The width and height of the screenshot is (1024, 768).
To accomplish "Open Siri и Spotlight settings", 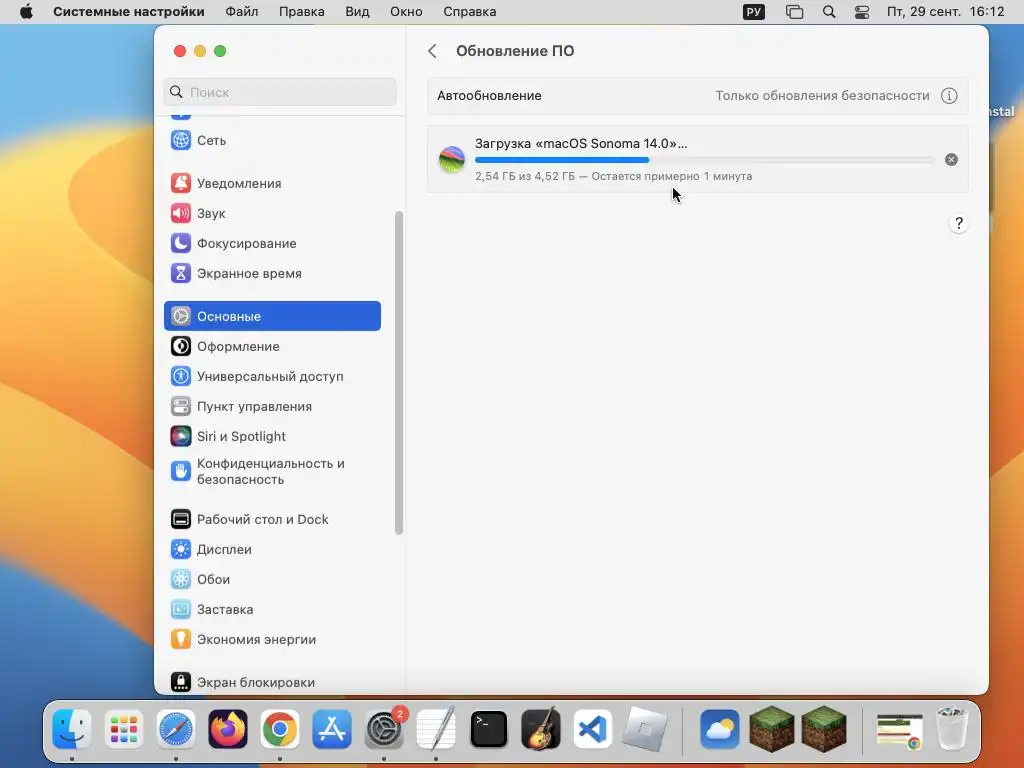I will pyautogui.click(x=272, y=436).
